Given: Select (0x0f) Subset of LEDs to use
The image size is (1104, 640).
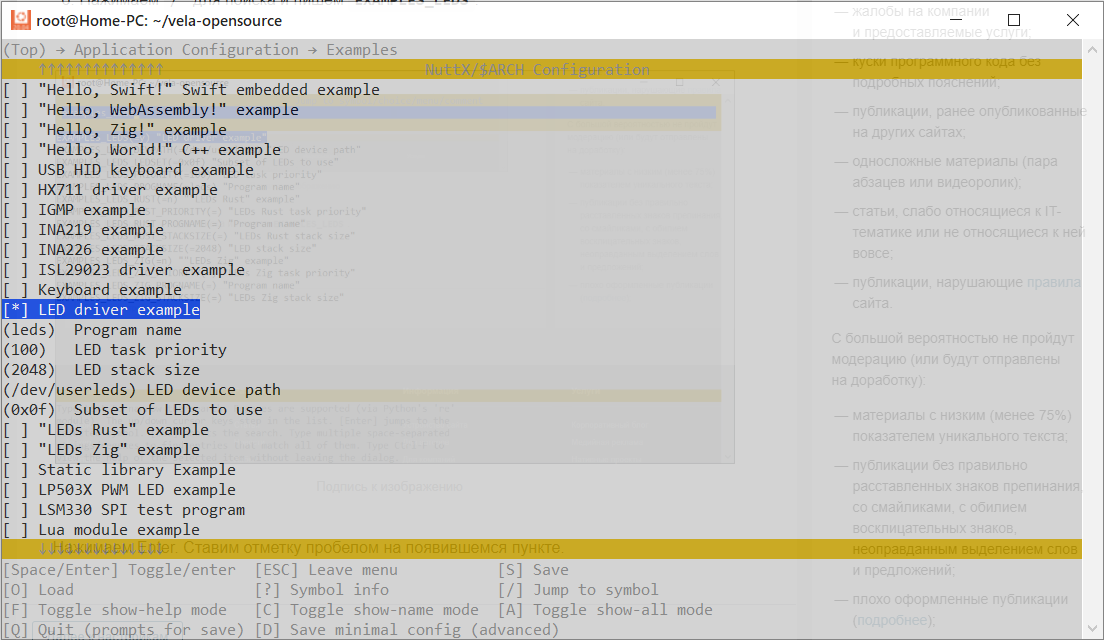Looking at the screenshot, I should 133,410.
